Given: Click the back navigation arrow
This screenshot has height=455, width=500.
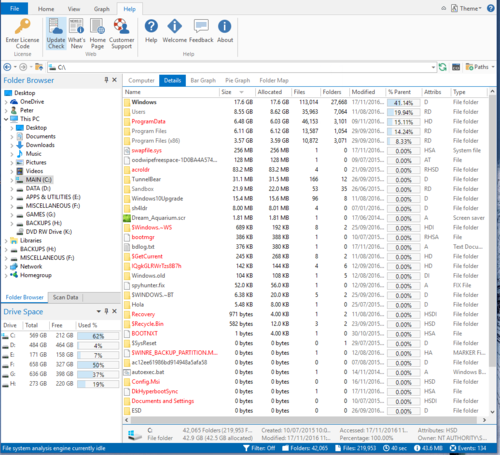Looking at the screenshot, I should point(7,67).
